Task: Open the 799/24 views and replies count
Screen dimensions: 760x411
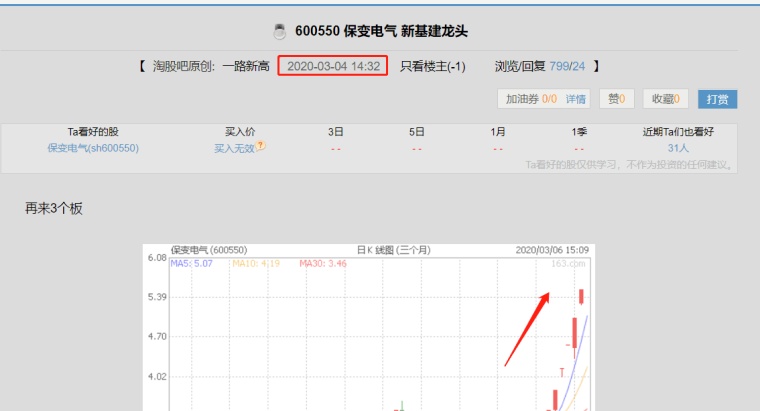Action: point(567,66)
